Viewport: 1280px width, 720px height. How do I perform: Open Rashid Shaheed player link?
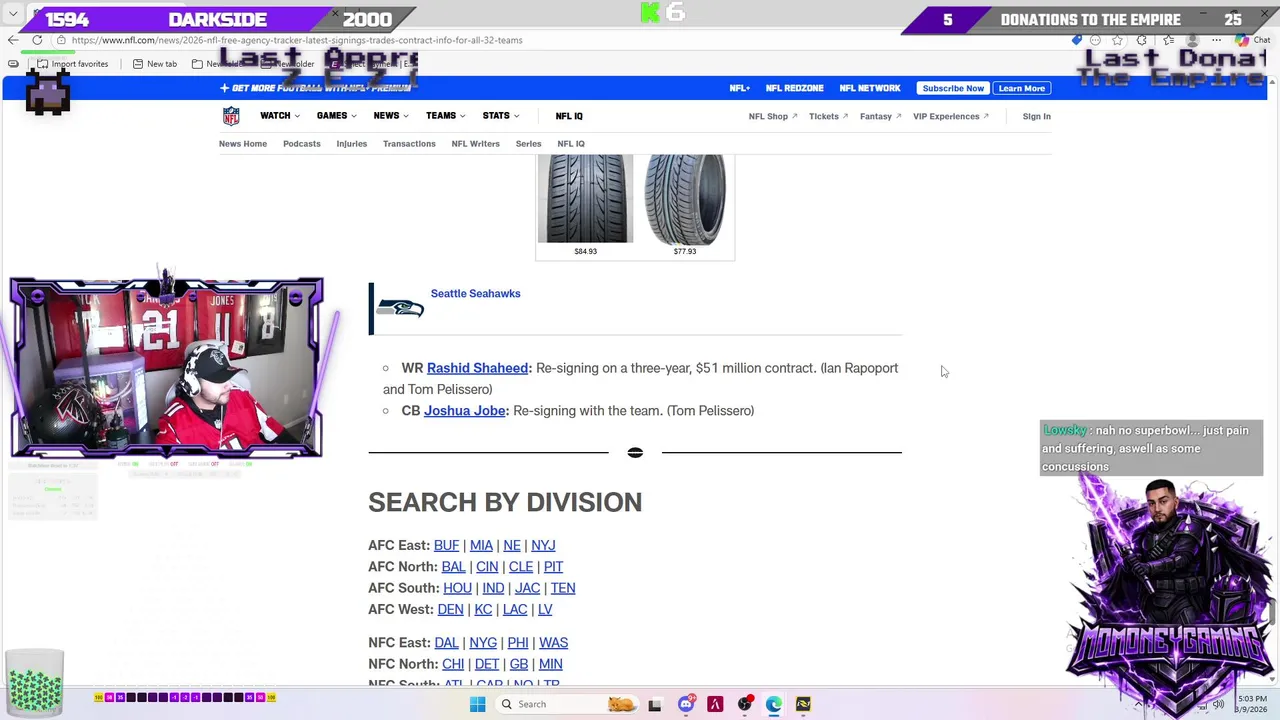pos(477,368)
